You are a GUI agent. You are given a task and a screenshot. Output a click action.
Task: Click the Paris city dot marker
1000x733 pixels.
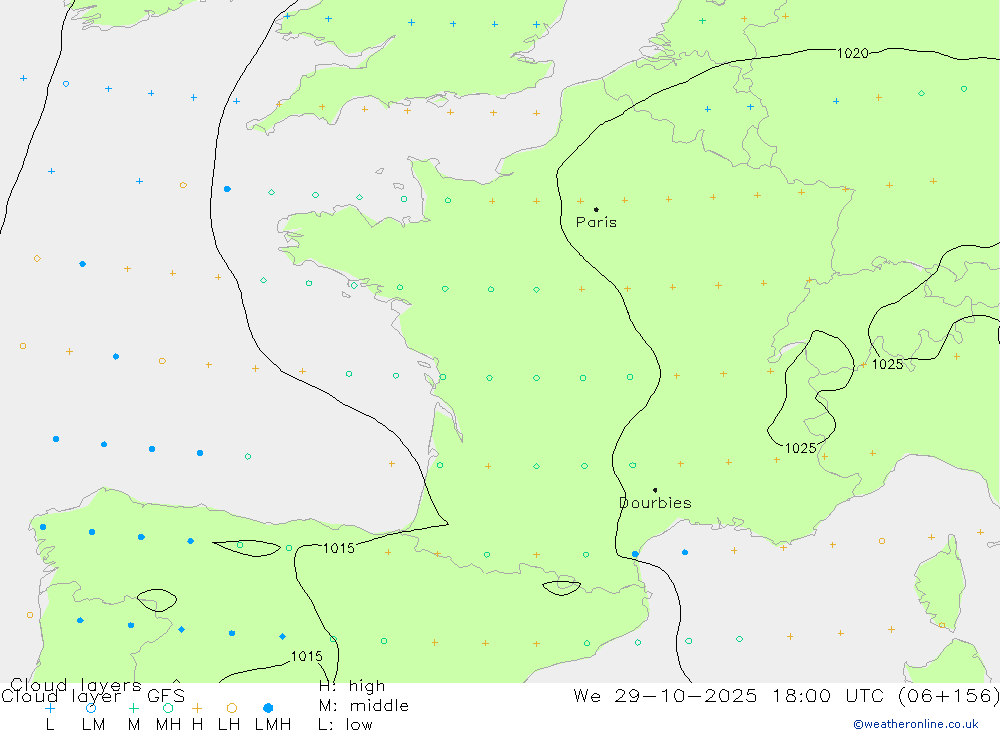596,209
